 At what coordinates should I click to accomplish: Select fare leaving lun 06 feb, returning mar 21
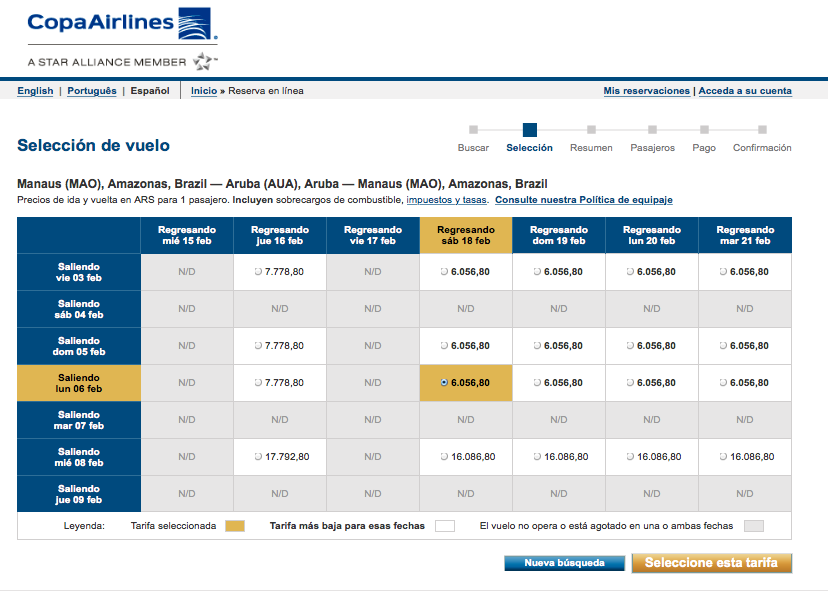pyautogui.click(x=723, y=383)
